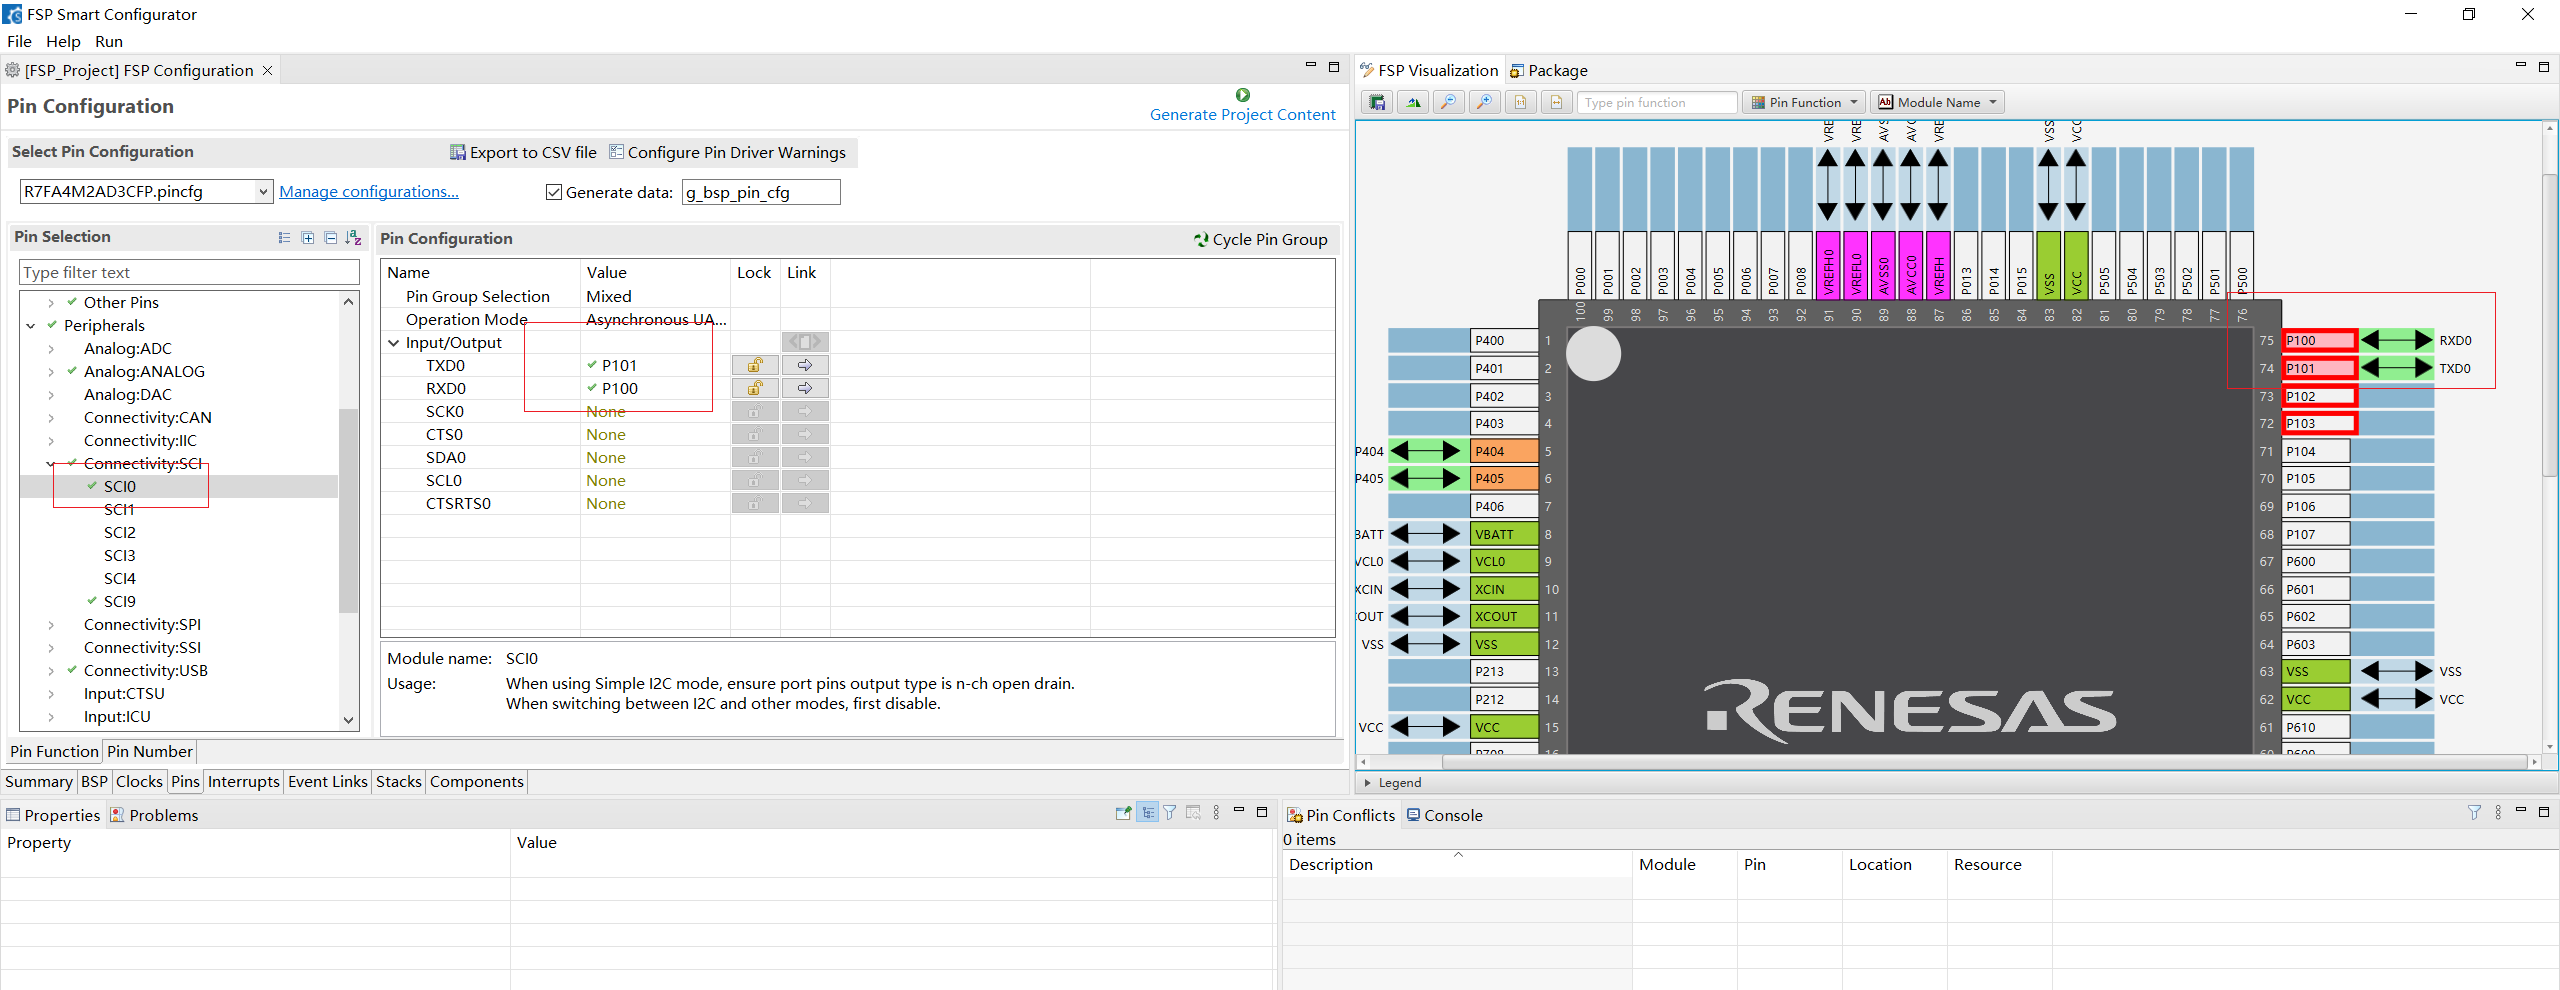The width and height of the screenshot is (2560, 990).
Task: Click Cycle Pin Group label
Action: (x=1270, y=240)
